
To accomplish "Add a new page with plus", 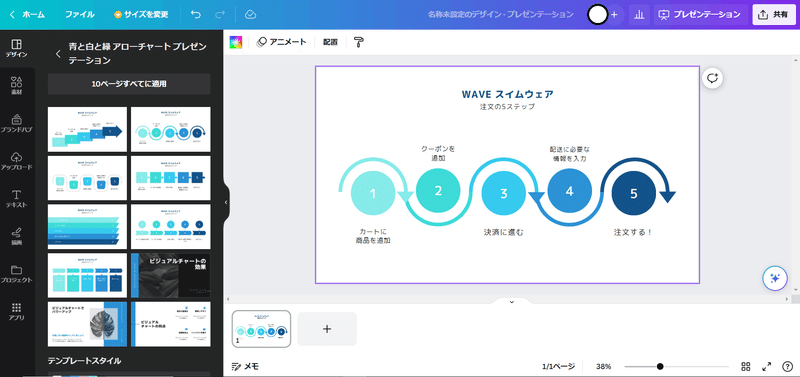I will (x=327, y=329).
